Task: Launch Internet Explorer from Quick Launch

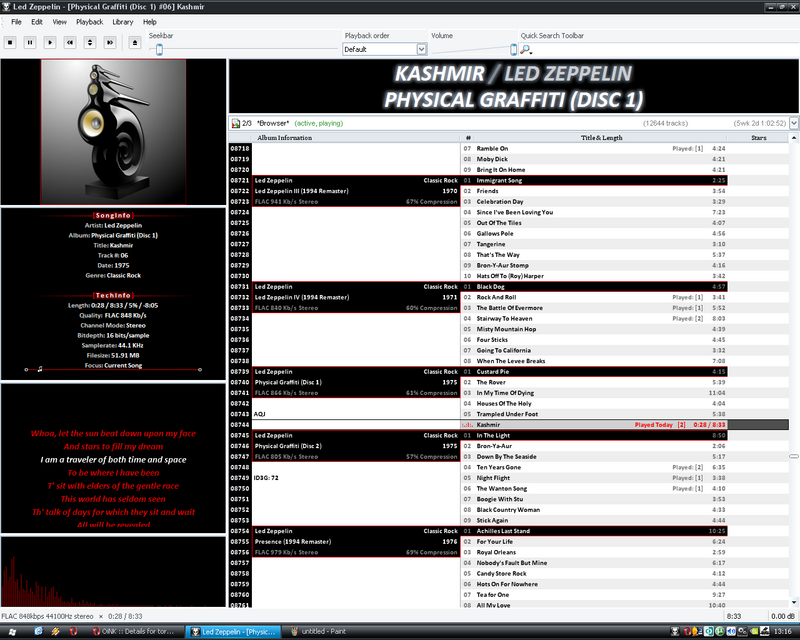Action: click(x=39, y=632)
